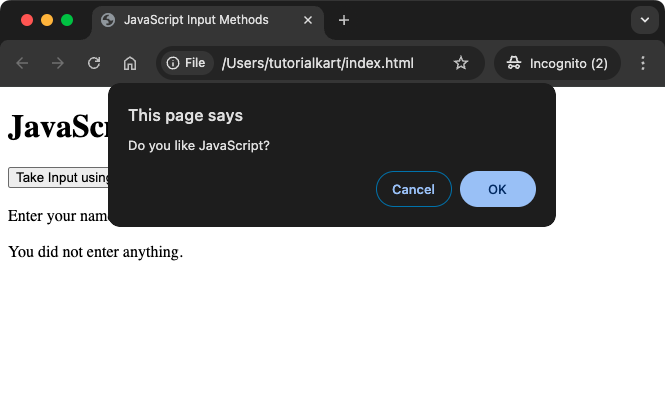Screen dimensions: 665x397
Task: Add a new tab with plus icon
Action: pos(344,20)
